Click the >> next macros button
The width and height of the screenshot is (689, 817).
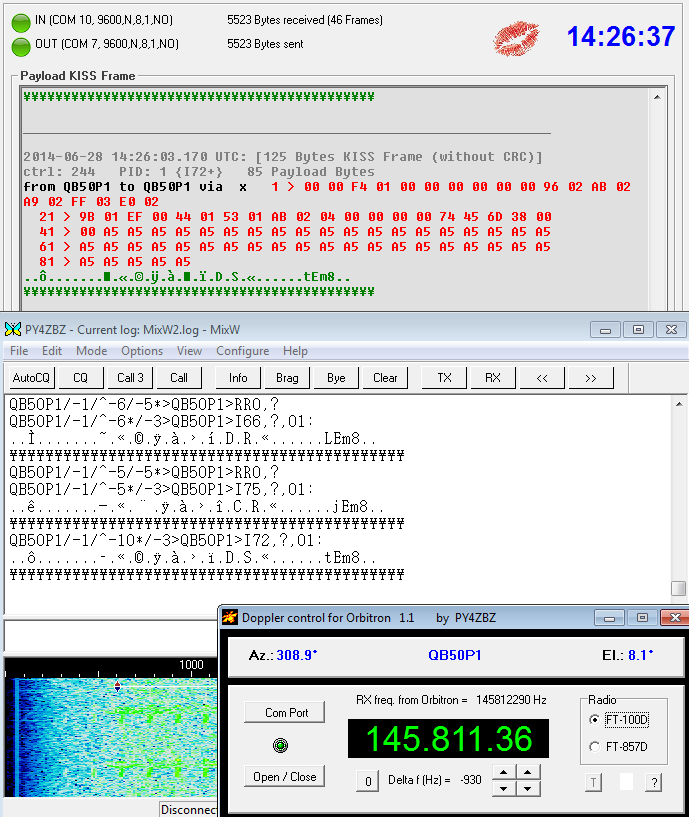click(x=591, y=378)
